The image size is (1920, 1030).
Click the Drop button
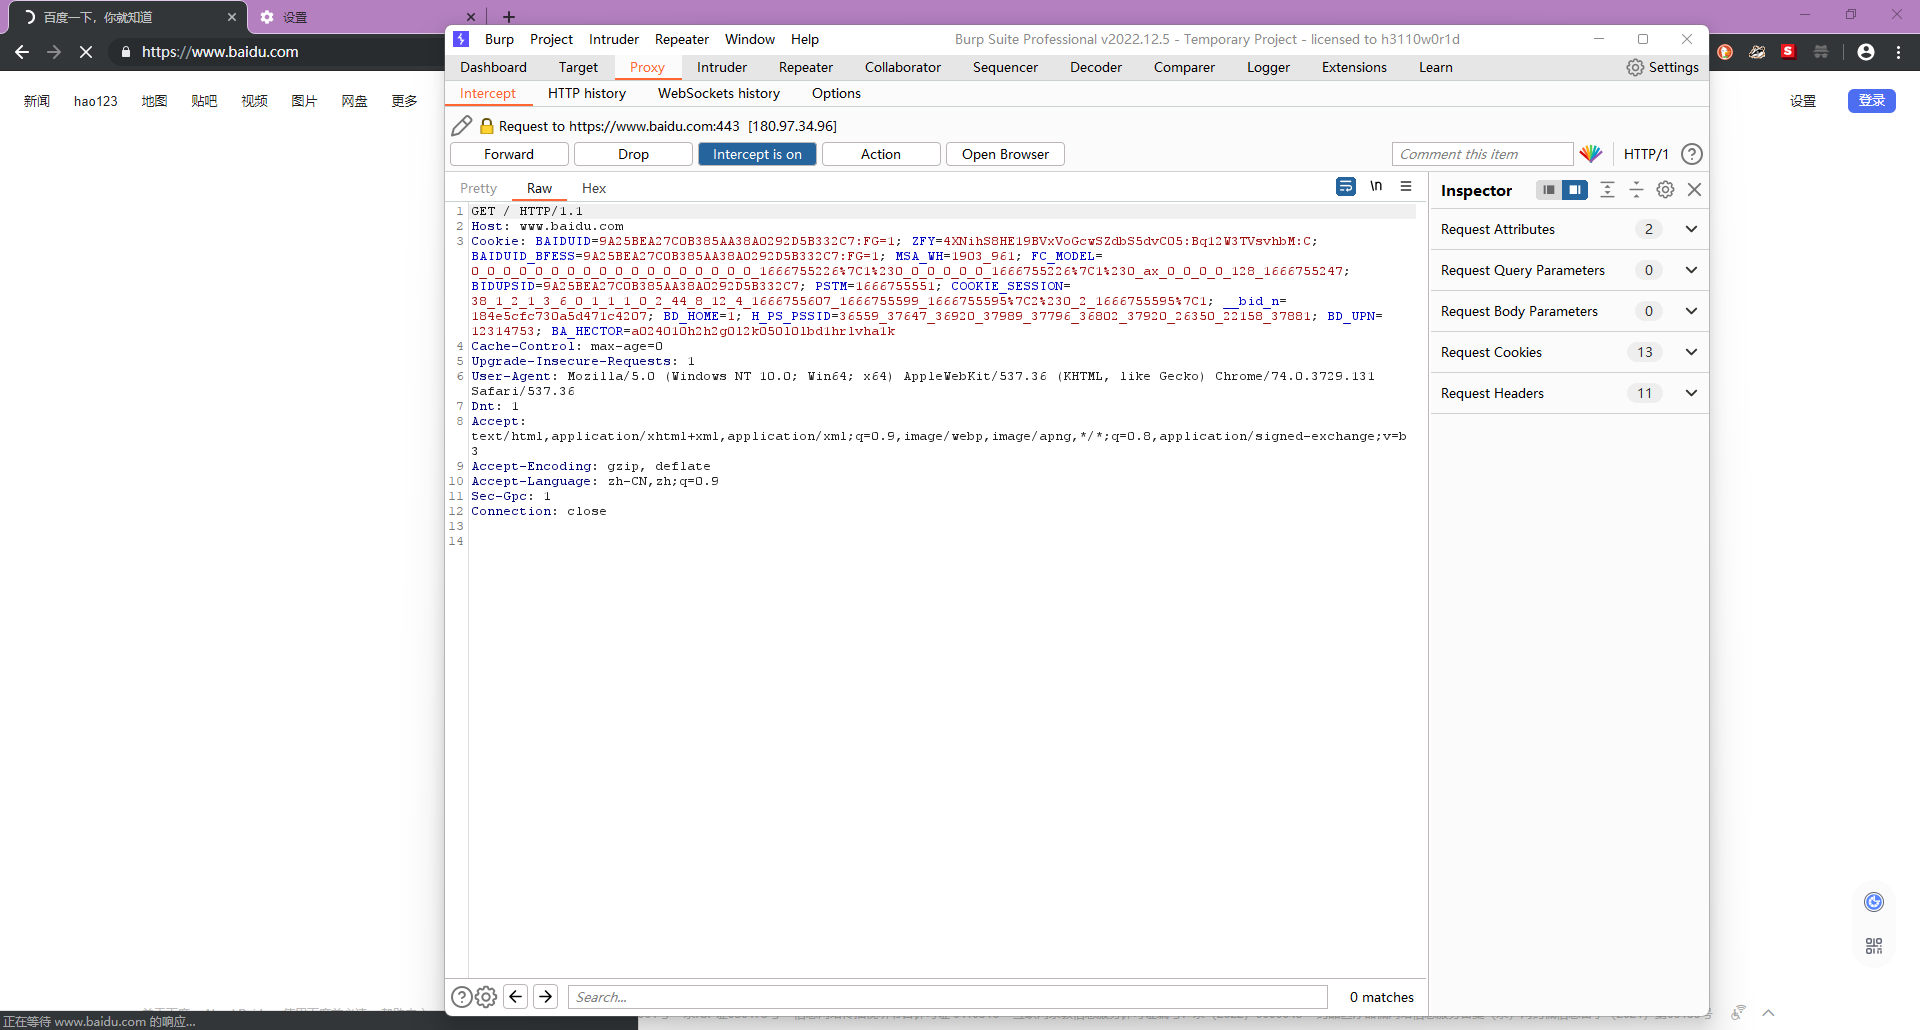click(x=633, y=154)
